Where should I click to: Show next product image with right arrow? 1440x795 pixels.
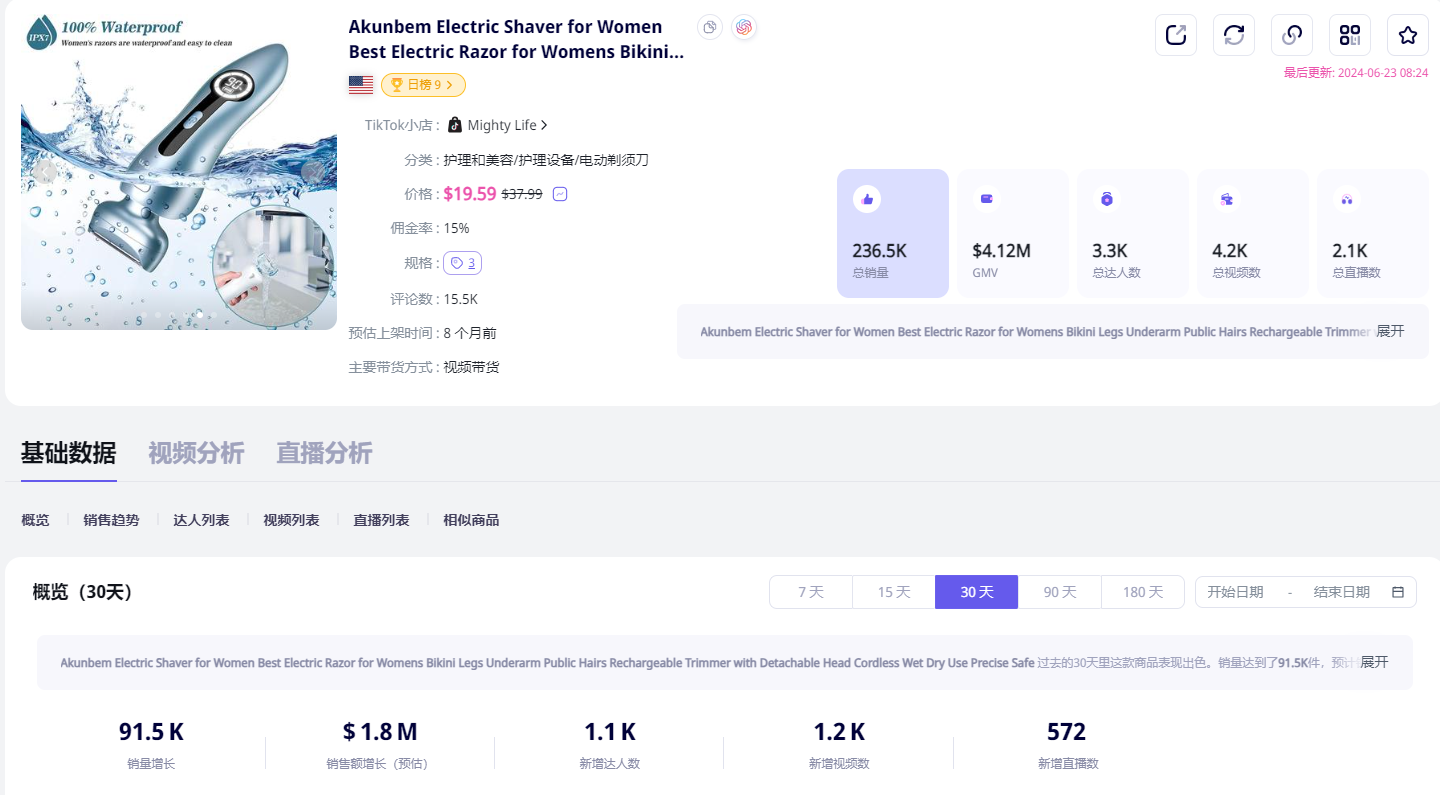(x=314, y=172)
